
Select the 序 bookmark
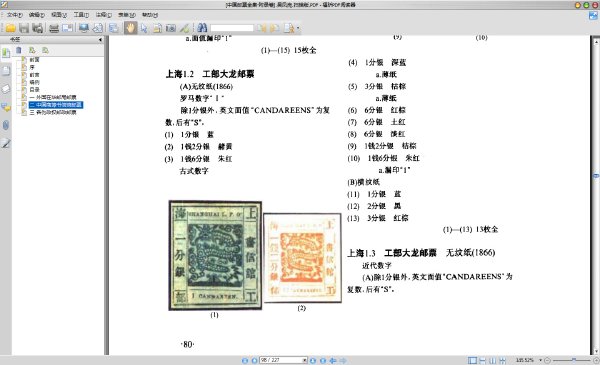pos(32,67)
